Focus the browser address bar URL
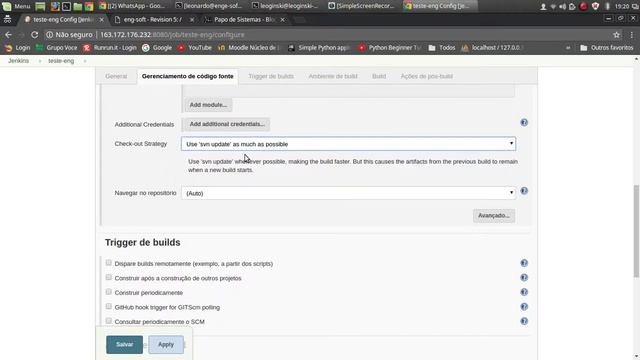 point(173,35)
